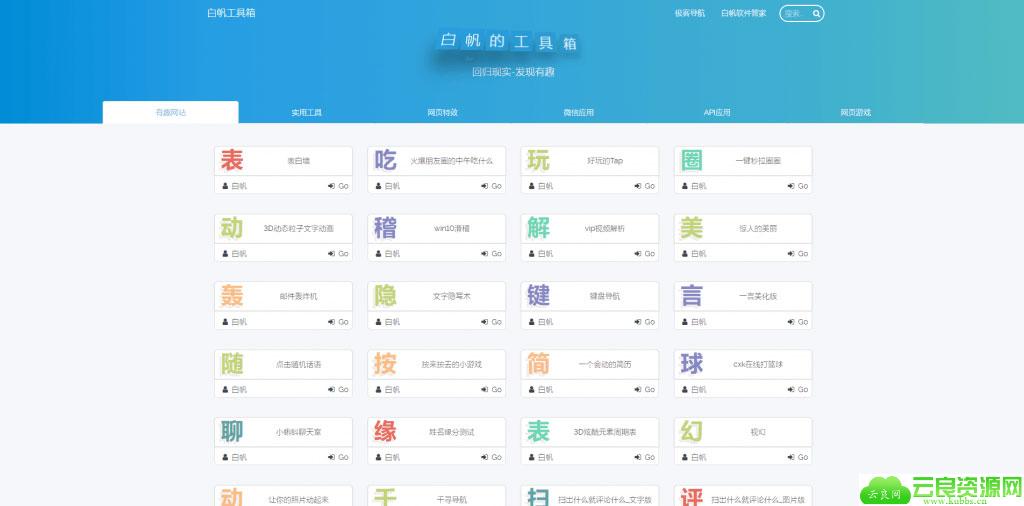
Task: Open the 网页特效 tab
Action: 442,112
